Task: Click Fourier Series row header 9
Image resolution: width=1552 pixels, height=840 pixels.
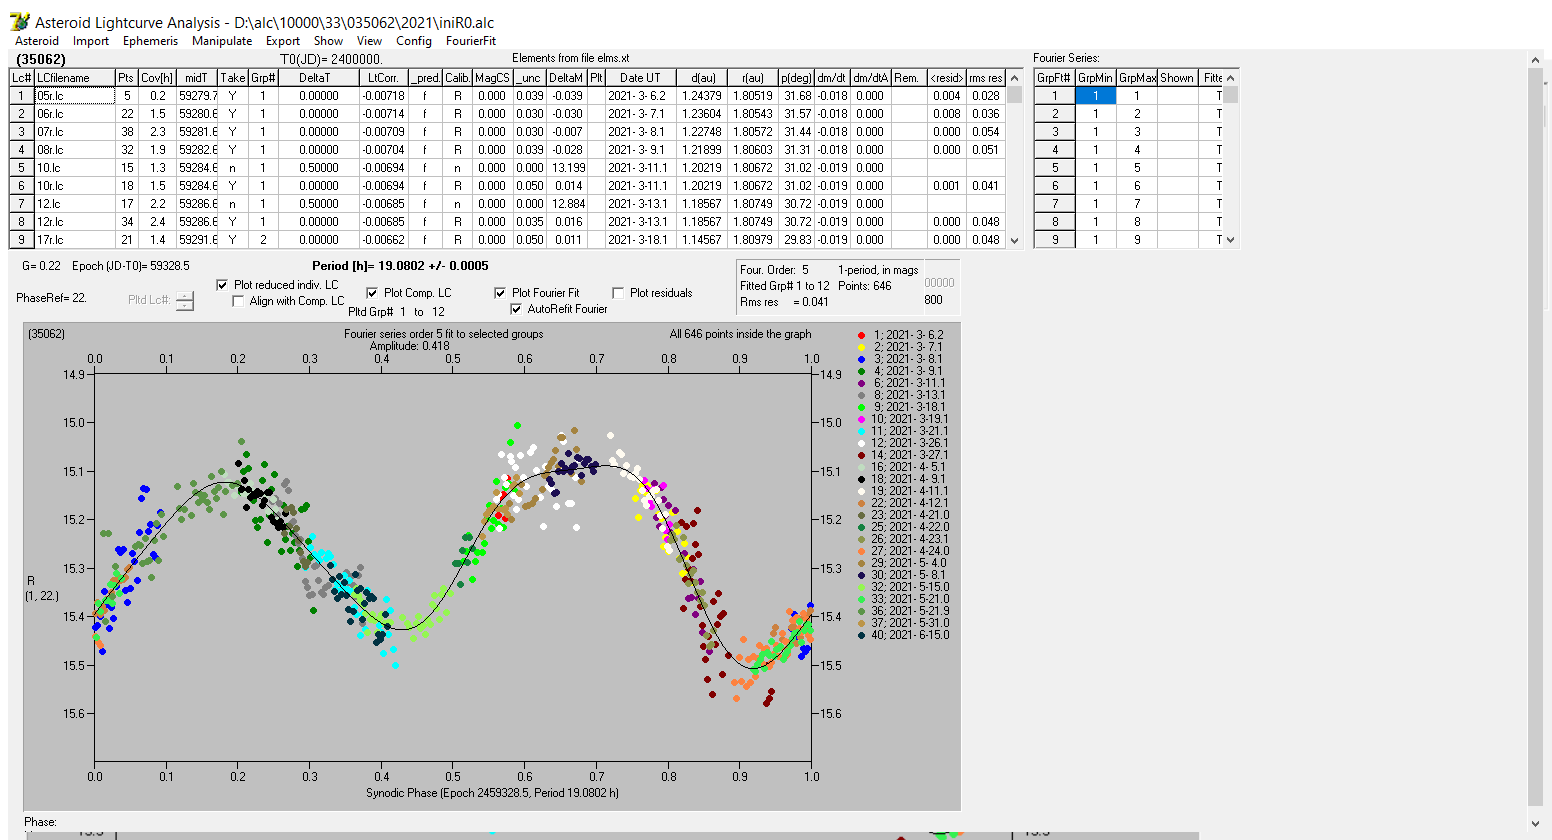Action: pyautogui.click(x=1054, y=240)
